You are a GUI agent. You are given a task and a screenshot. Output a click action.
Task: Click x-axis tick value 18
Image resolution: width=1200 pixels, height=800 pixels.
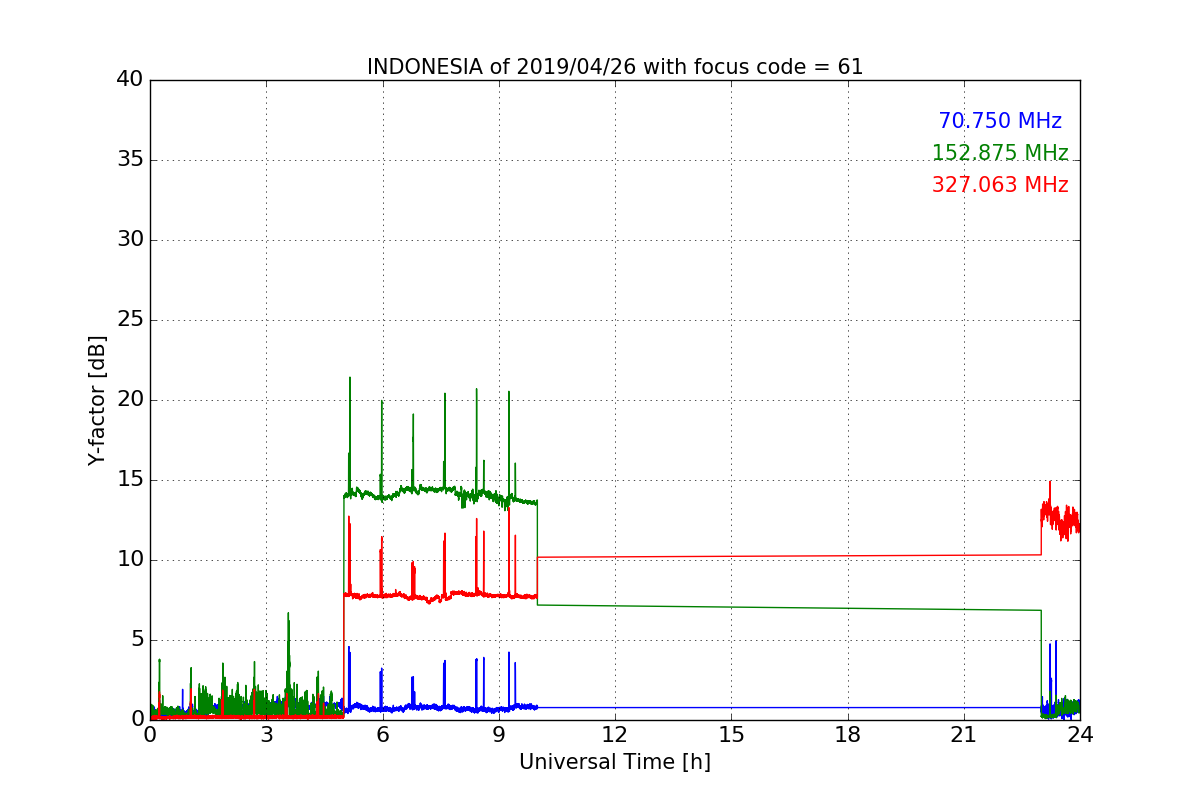[x=848, y=735]
